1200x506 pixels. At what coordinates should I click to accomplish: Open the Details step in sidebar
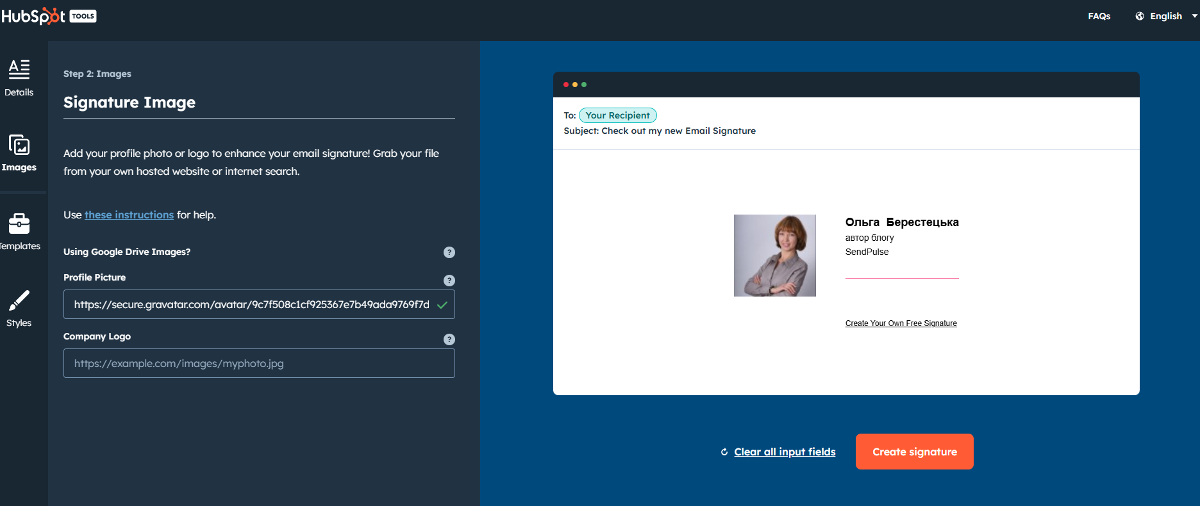(19, 78)
